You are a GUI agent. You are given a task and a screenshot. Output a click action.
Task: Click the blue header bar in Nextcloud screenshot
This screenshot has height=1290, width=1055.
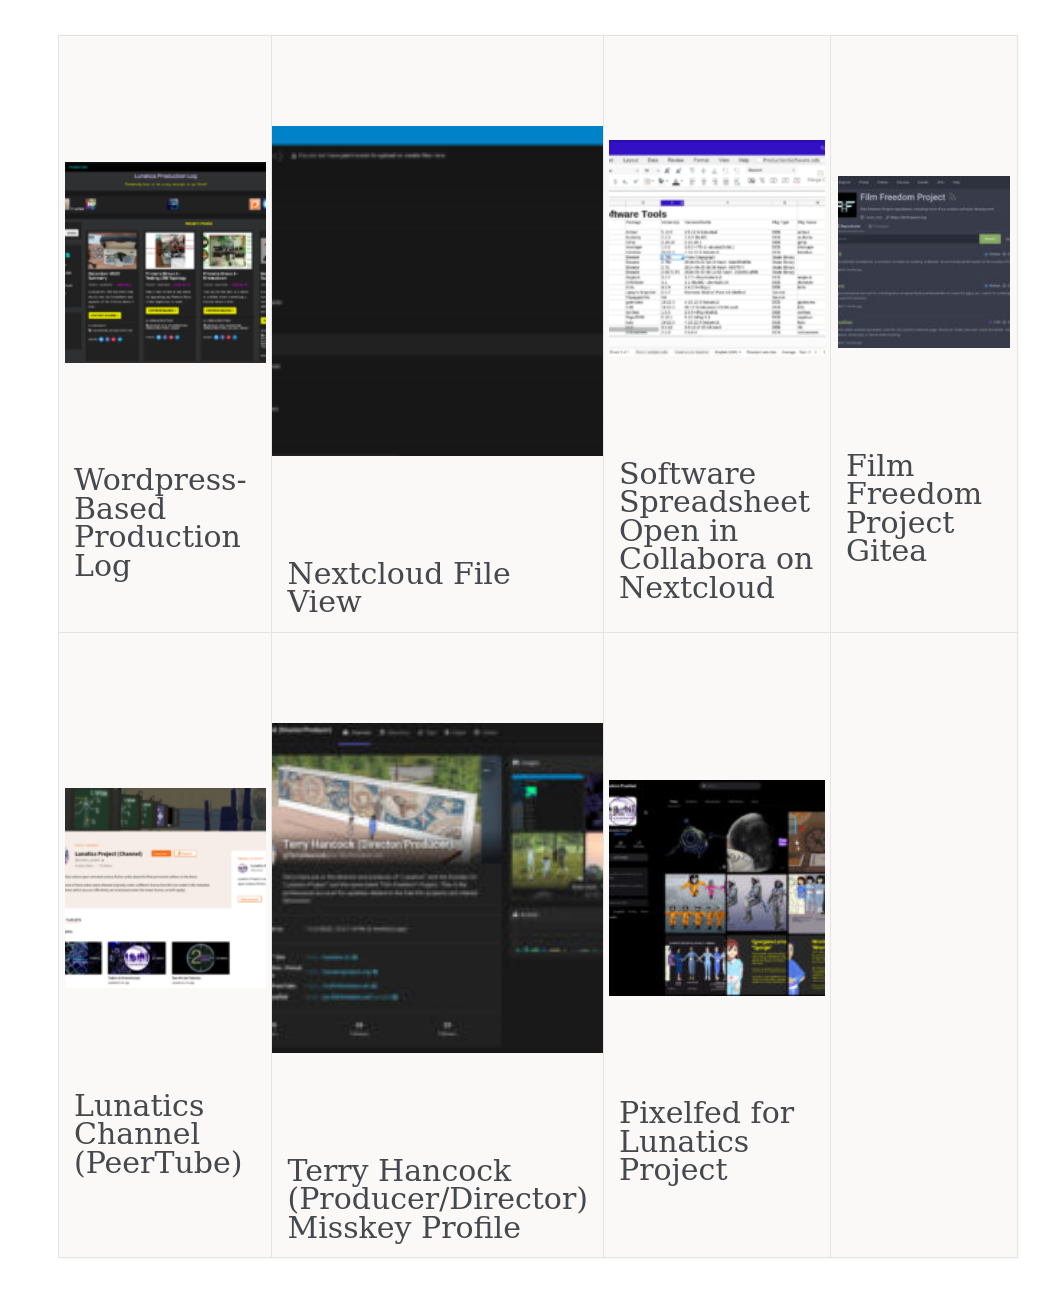pos(437,135)
